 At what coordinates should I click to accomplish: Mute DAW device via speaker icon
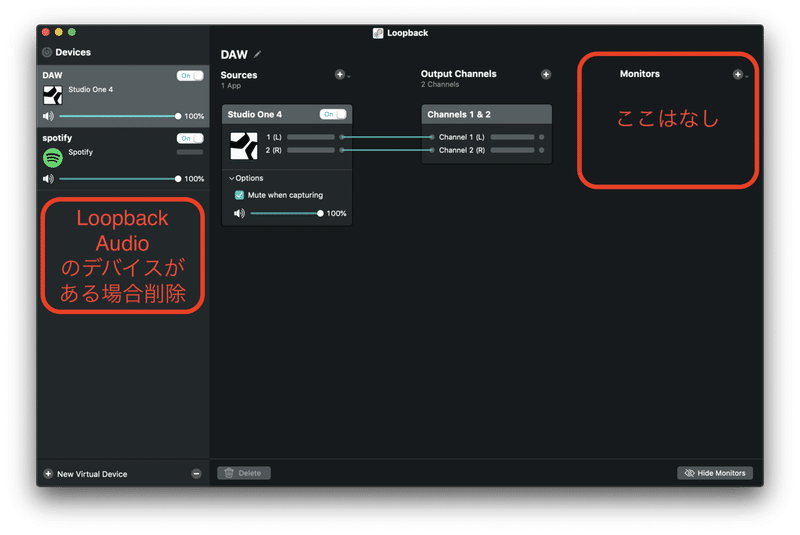(48, 116)
